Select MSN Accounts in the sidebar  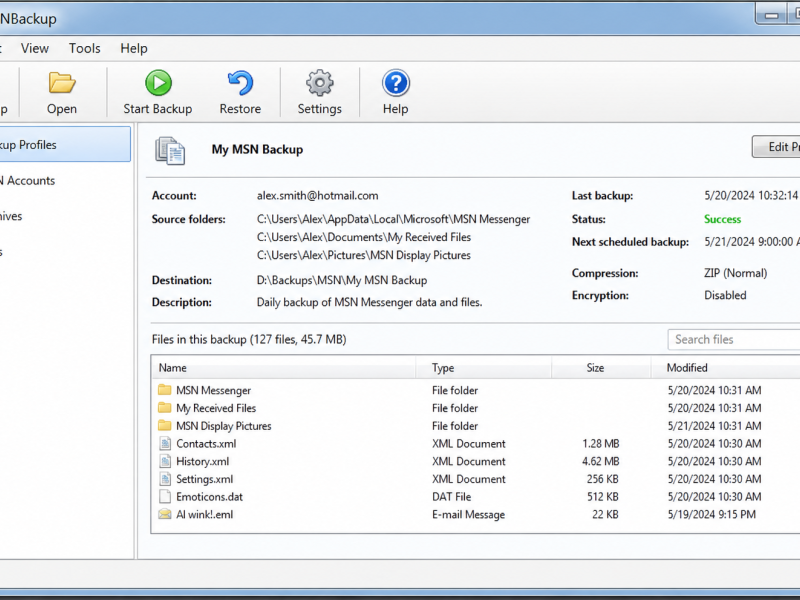click(28, 181)
